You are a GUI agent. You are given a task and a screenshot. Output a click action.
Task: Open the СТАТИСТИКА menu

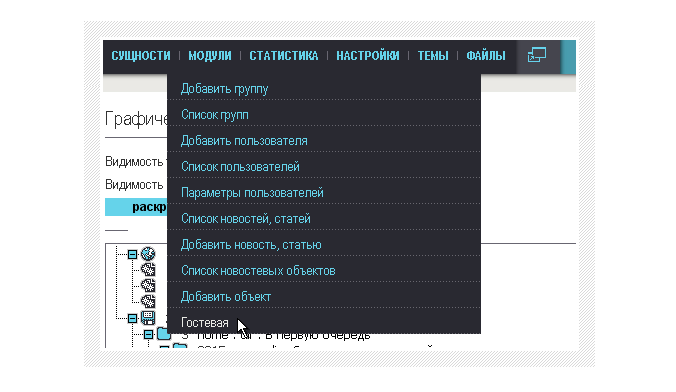point(284,56)
